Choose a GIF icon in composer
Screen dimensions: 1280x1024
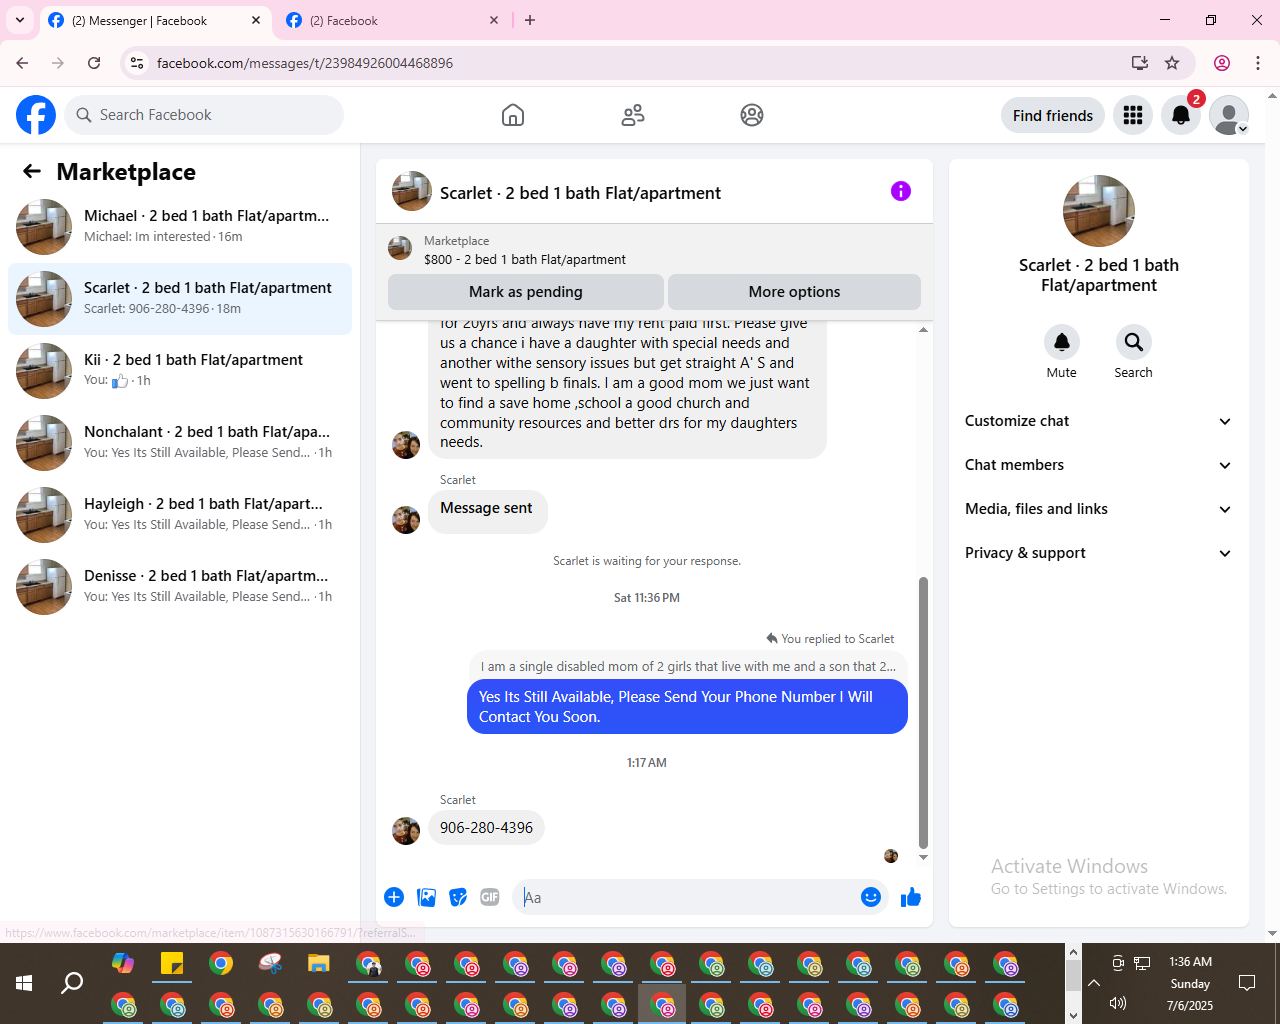coord(490,897)
